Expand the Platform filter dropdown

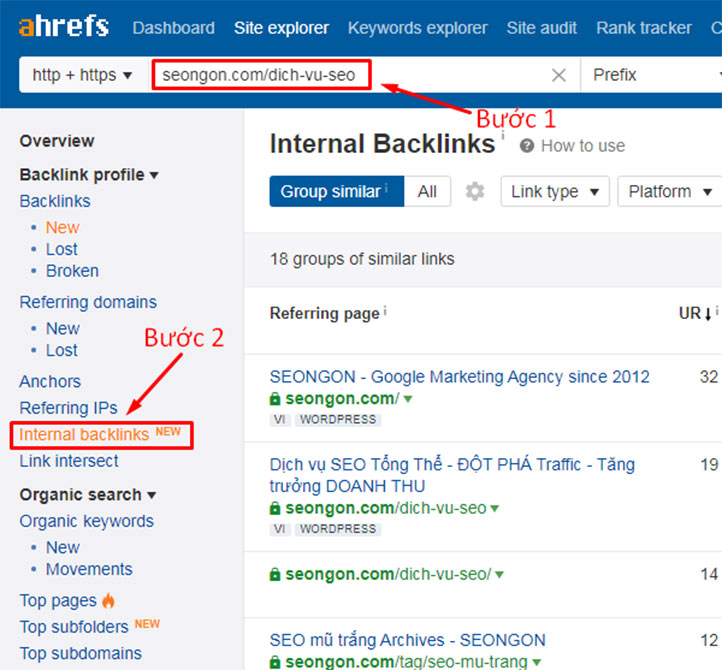670,191
